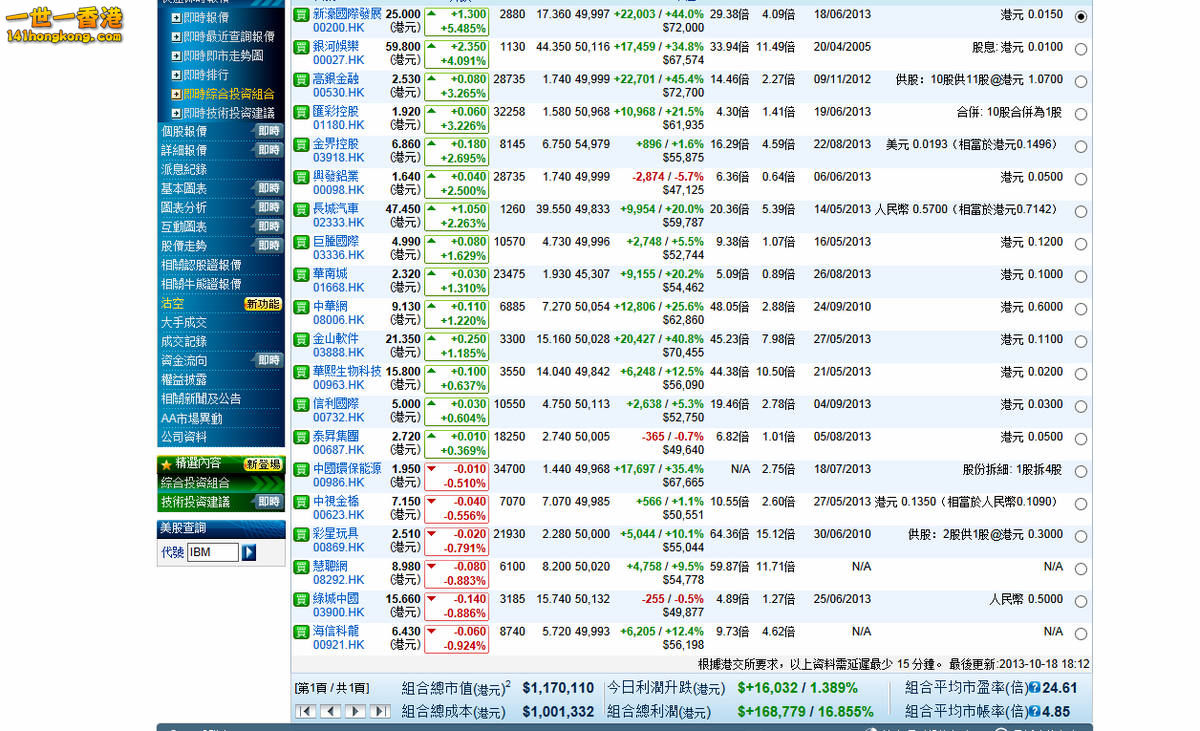This screenshot has width=1200, height=731.
Task: Click the buy icon beside 興發鋁業
Action: (x=301, y=177)
